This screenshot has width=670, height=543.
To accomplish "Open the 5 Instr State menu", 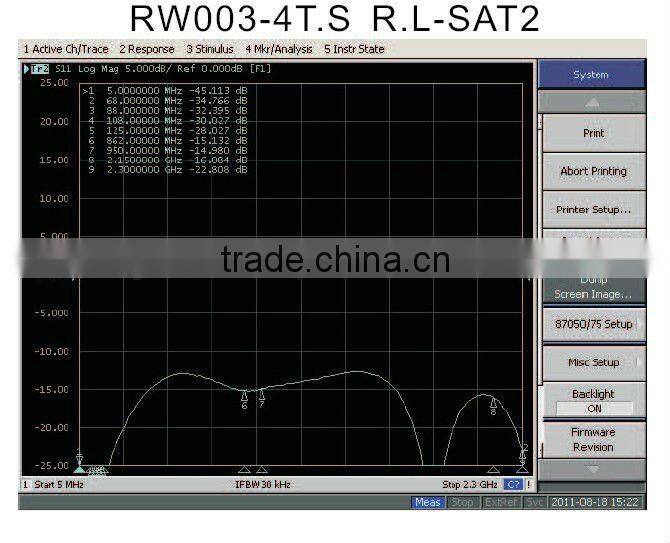I will [x=354, y=49].
